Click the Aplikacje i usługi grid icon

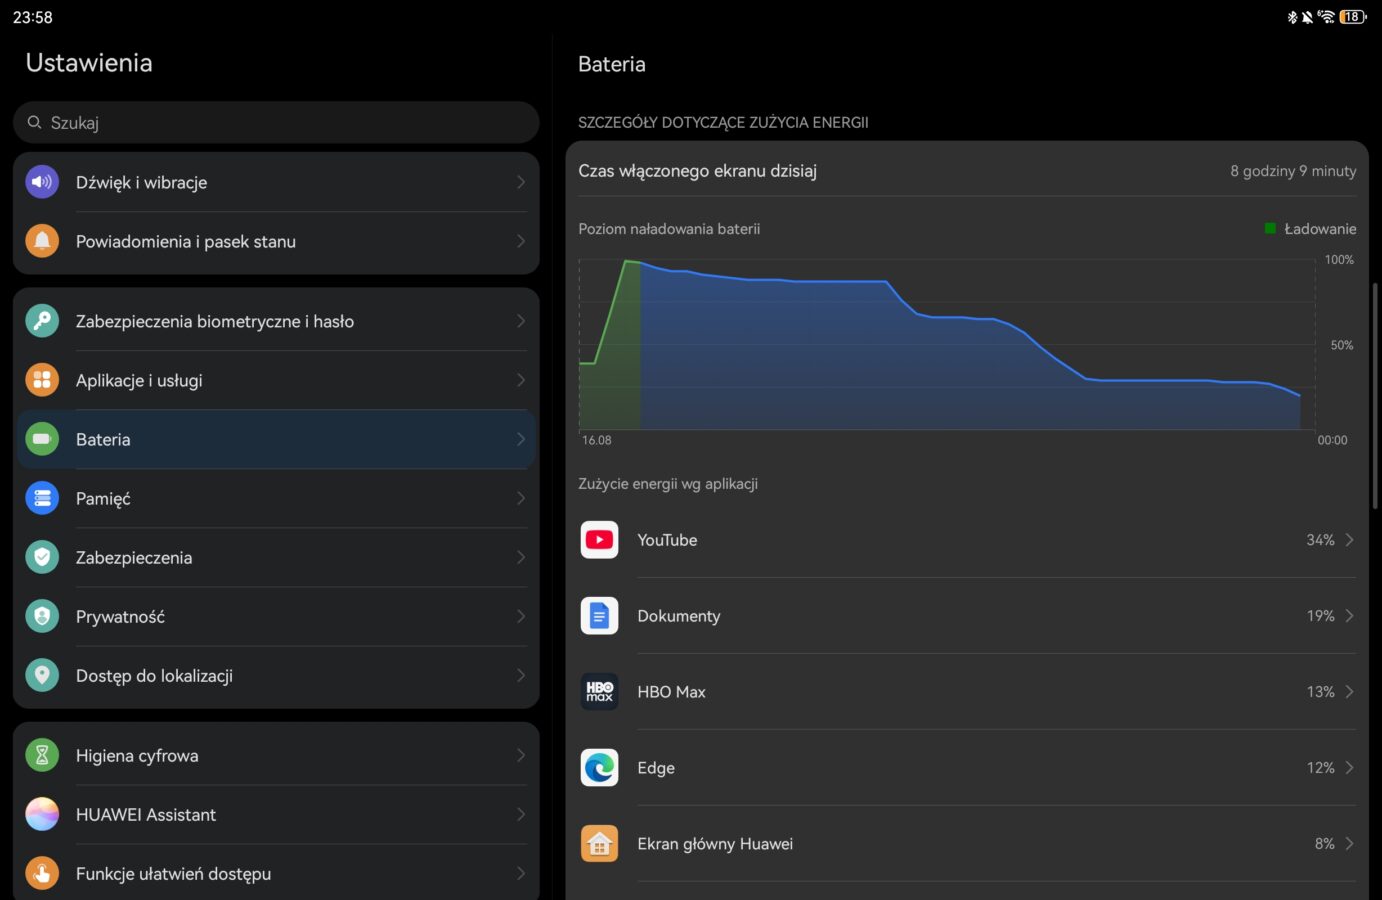[42, 380]
